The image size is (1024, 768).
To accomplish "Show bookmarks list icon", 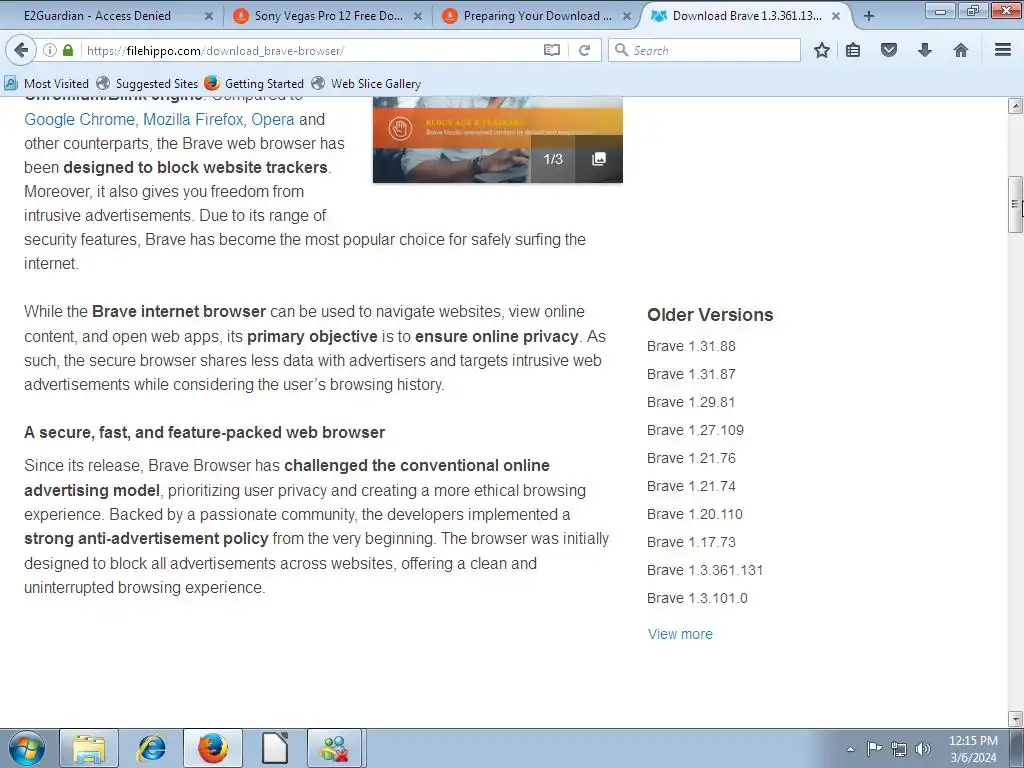I will point(853,50).
